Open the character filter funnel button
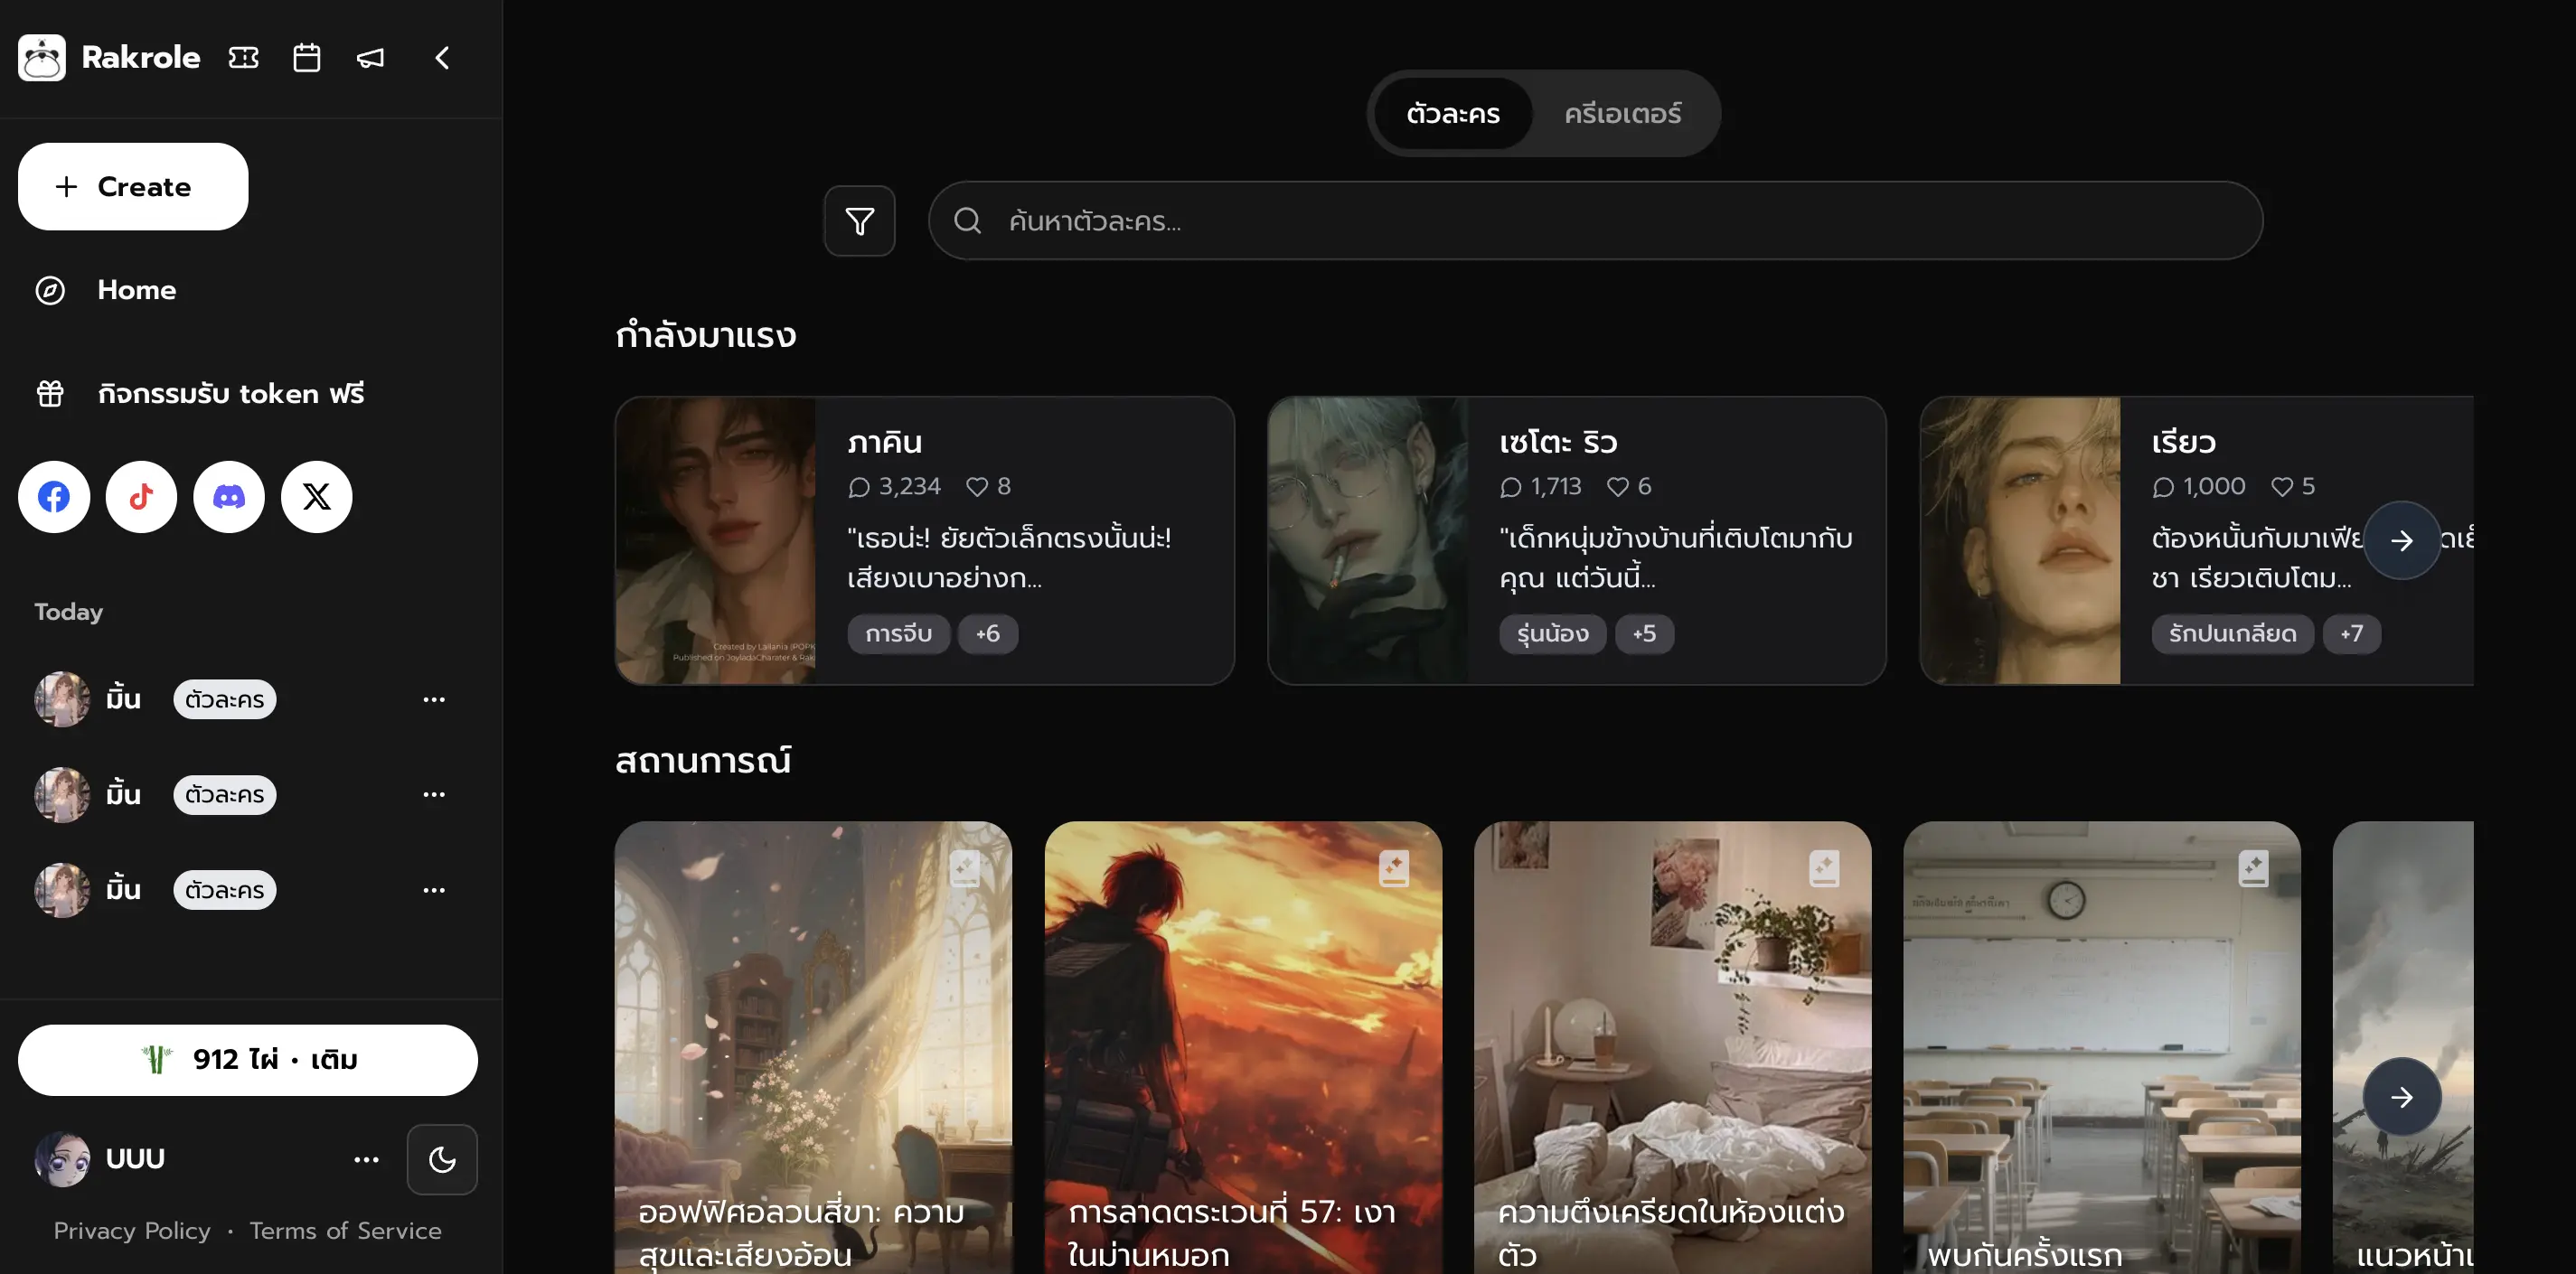2576x1274 pixels. pos(859,221)
